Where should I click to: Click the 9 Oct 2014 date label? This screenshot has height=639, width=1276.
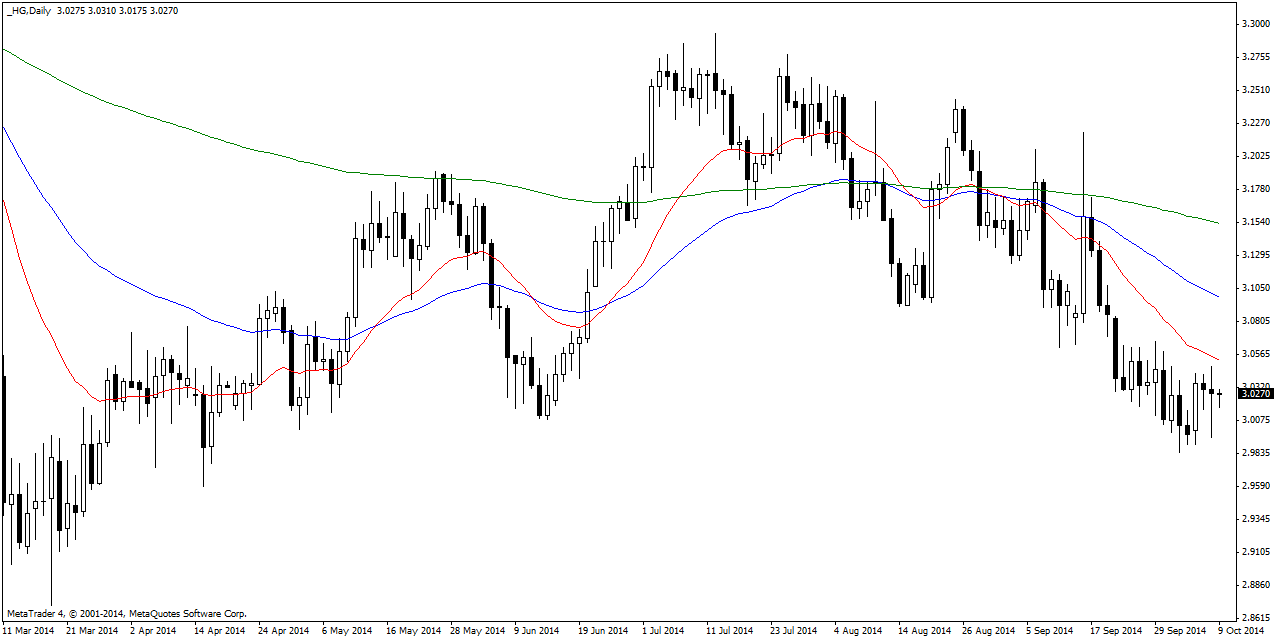(1241, 631)
